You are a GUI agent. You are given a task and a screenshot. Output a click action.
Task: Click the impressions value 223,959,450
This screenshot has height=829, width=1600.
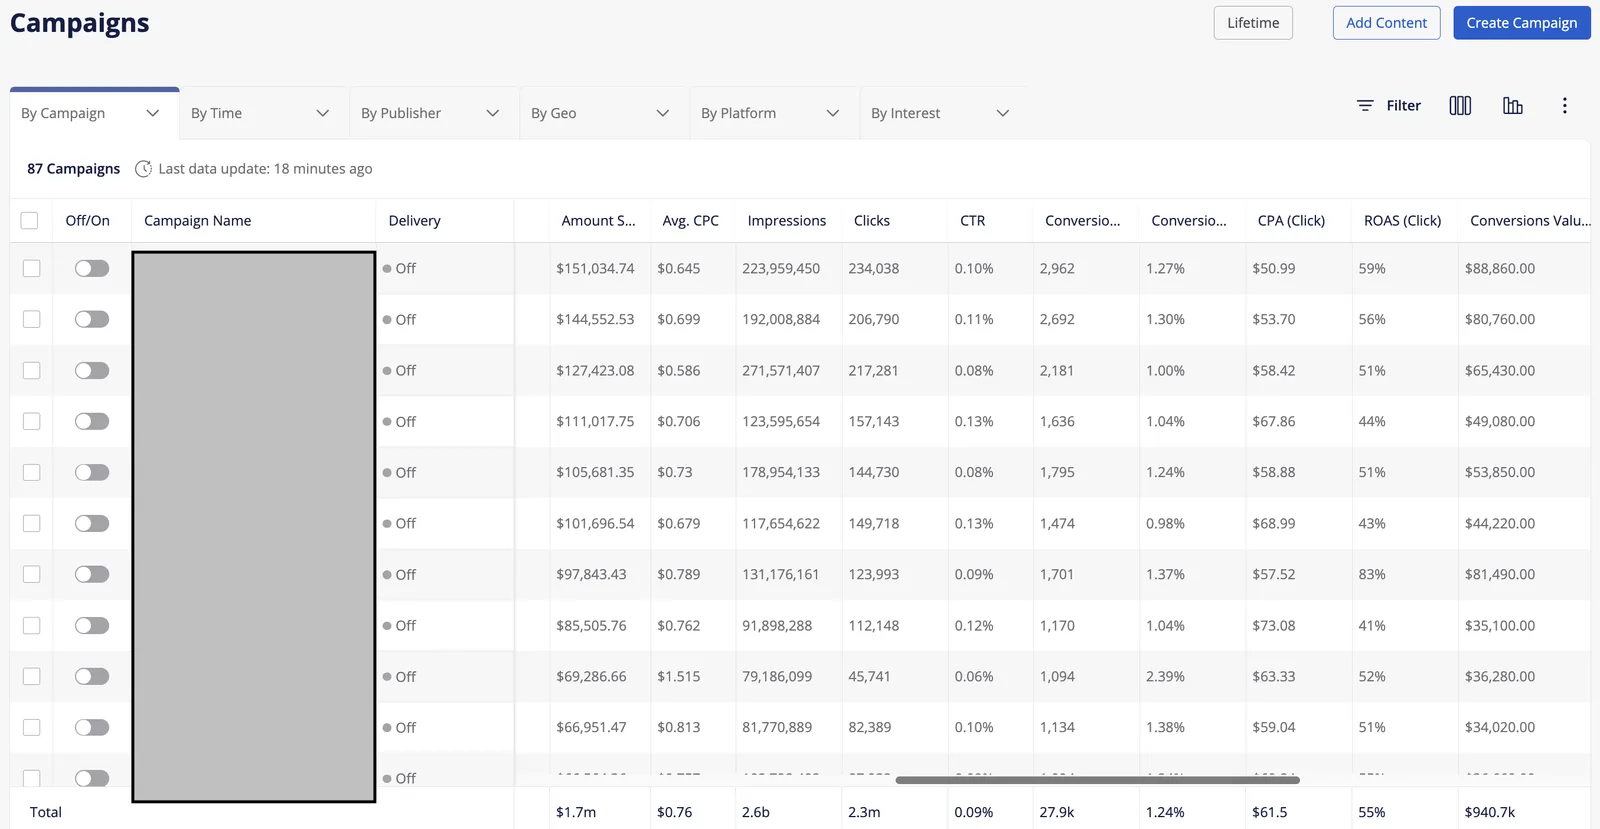[780, 268]
